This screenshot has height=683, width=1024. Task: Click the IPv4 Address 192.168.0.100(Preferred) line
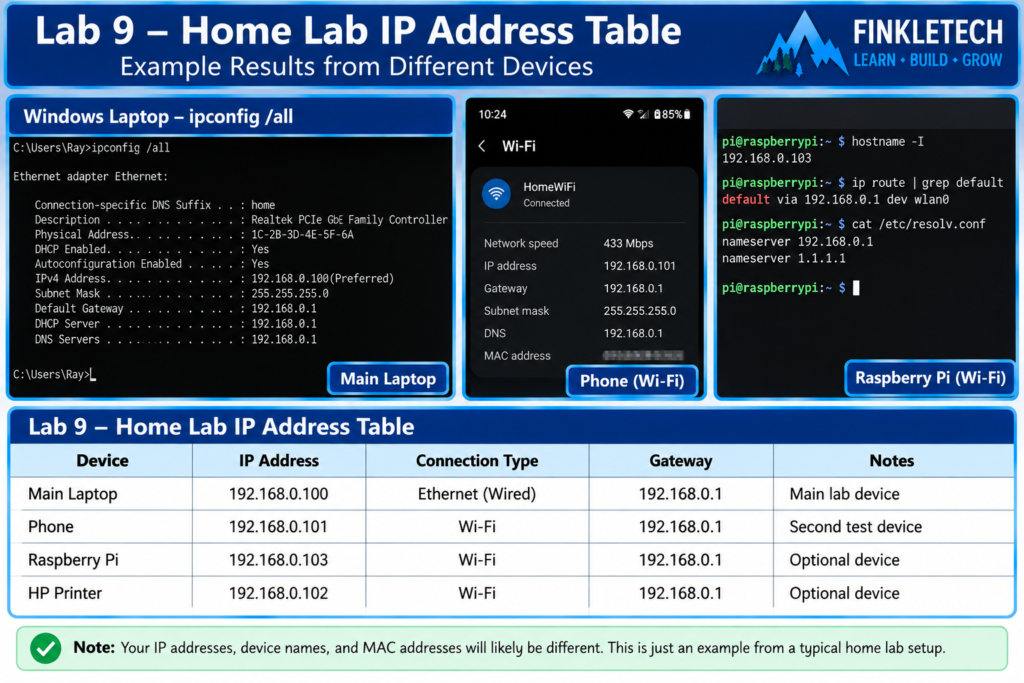(x=214, y=279)
